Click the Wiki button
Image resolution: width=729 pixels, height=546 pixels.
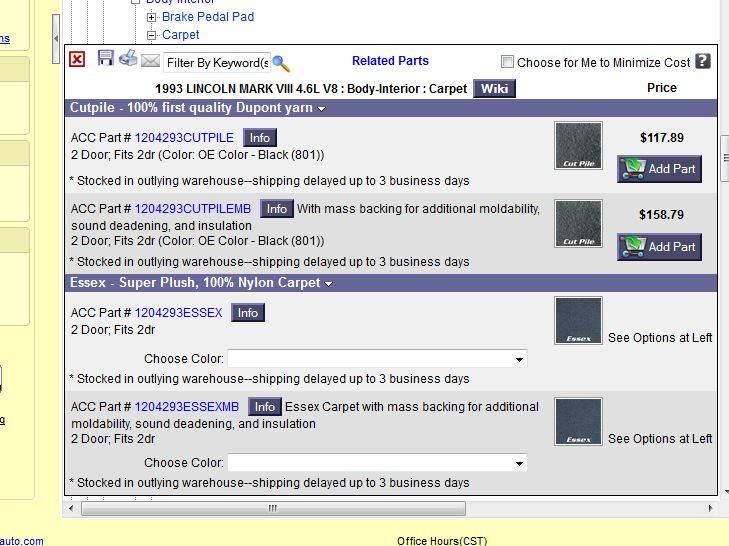tap(494, 88)
